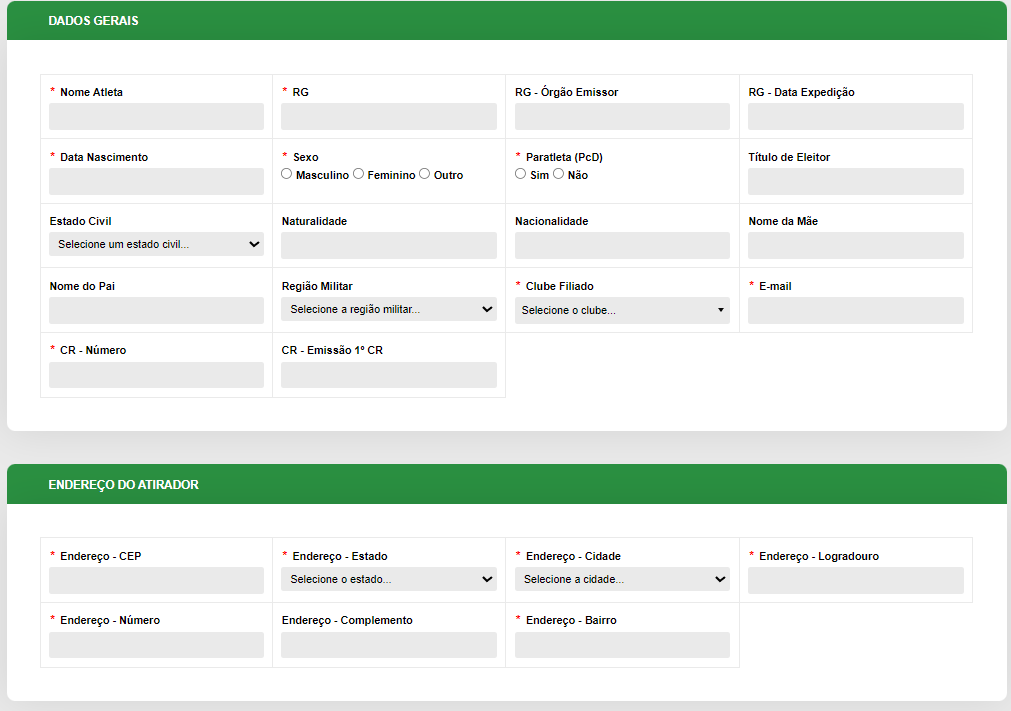The width and height of the screenshot is (1011, 711).
Task: Click the Nome Atleta input field
Action: coord(156,117)
